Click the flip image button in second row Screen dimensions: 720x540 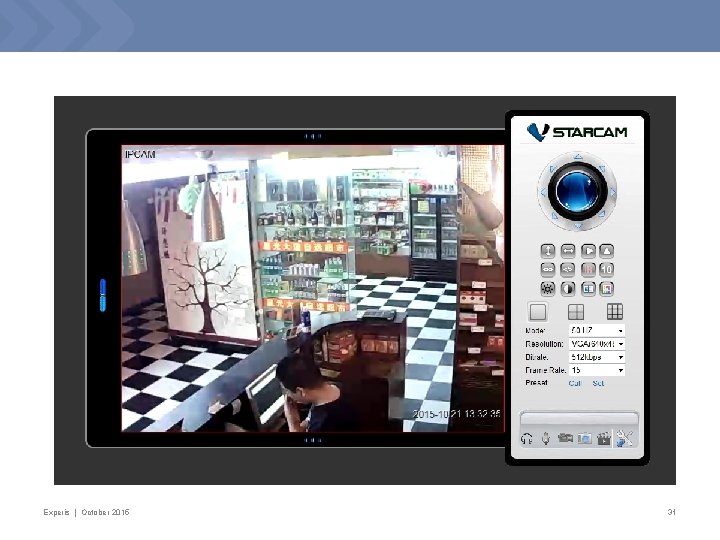547,270
